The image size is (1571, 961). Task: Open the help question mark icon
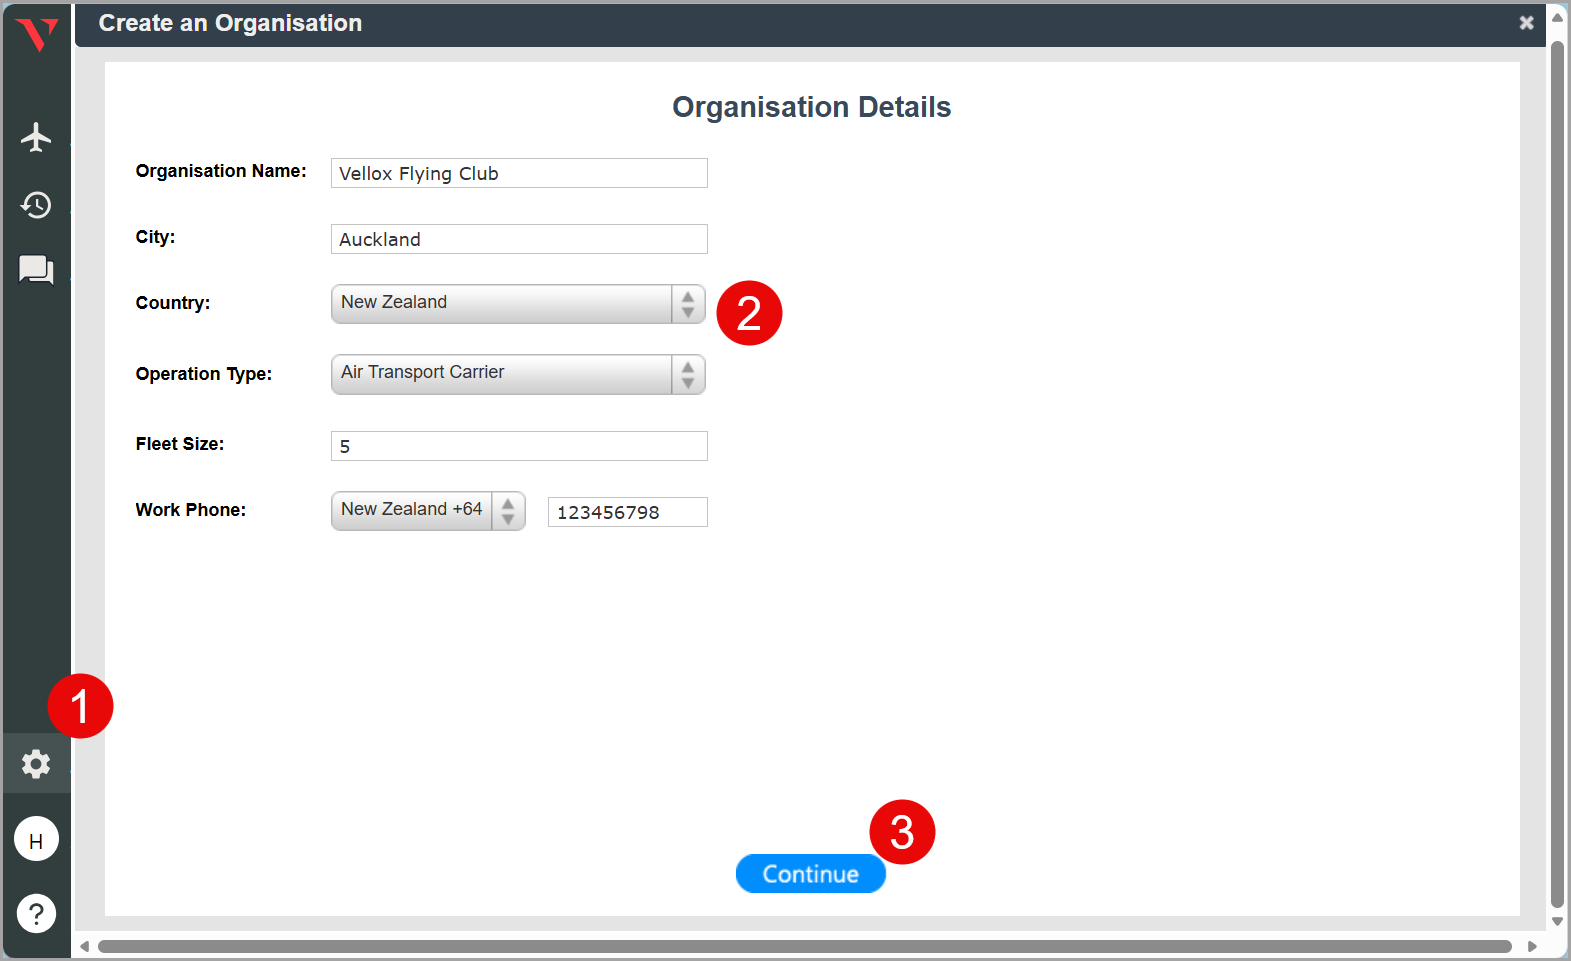point(36,913)
